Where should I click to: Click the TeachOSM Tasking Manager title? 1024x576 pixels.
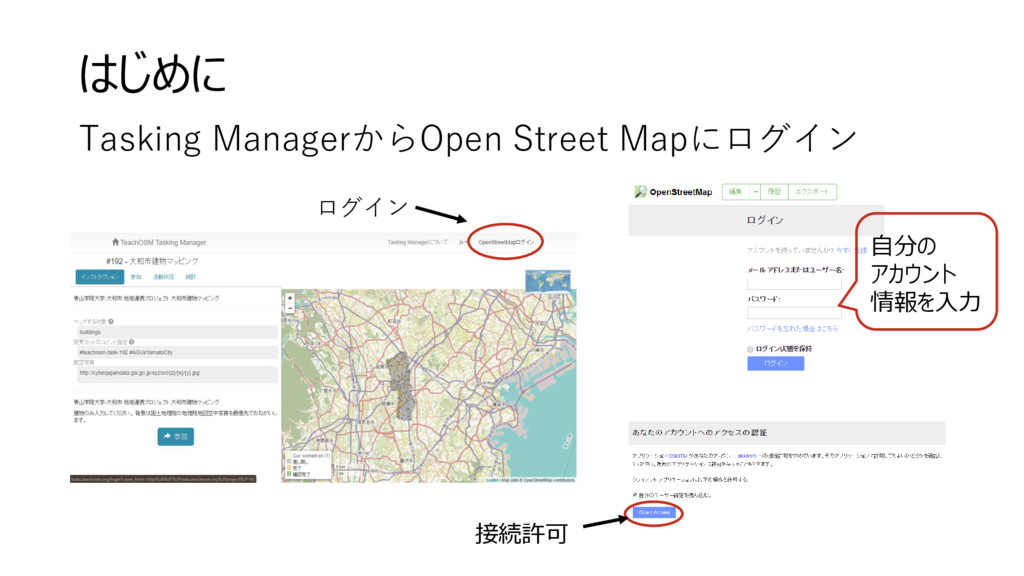(x=163, y=242)
